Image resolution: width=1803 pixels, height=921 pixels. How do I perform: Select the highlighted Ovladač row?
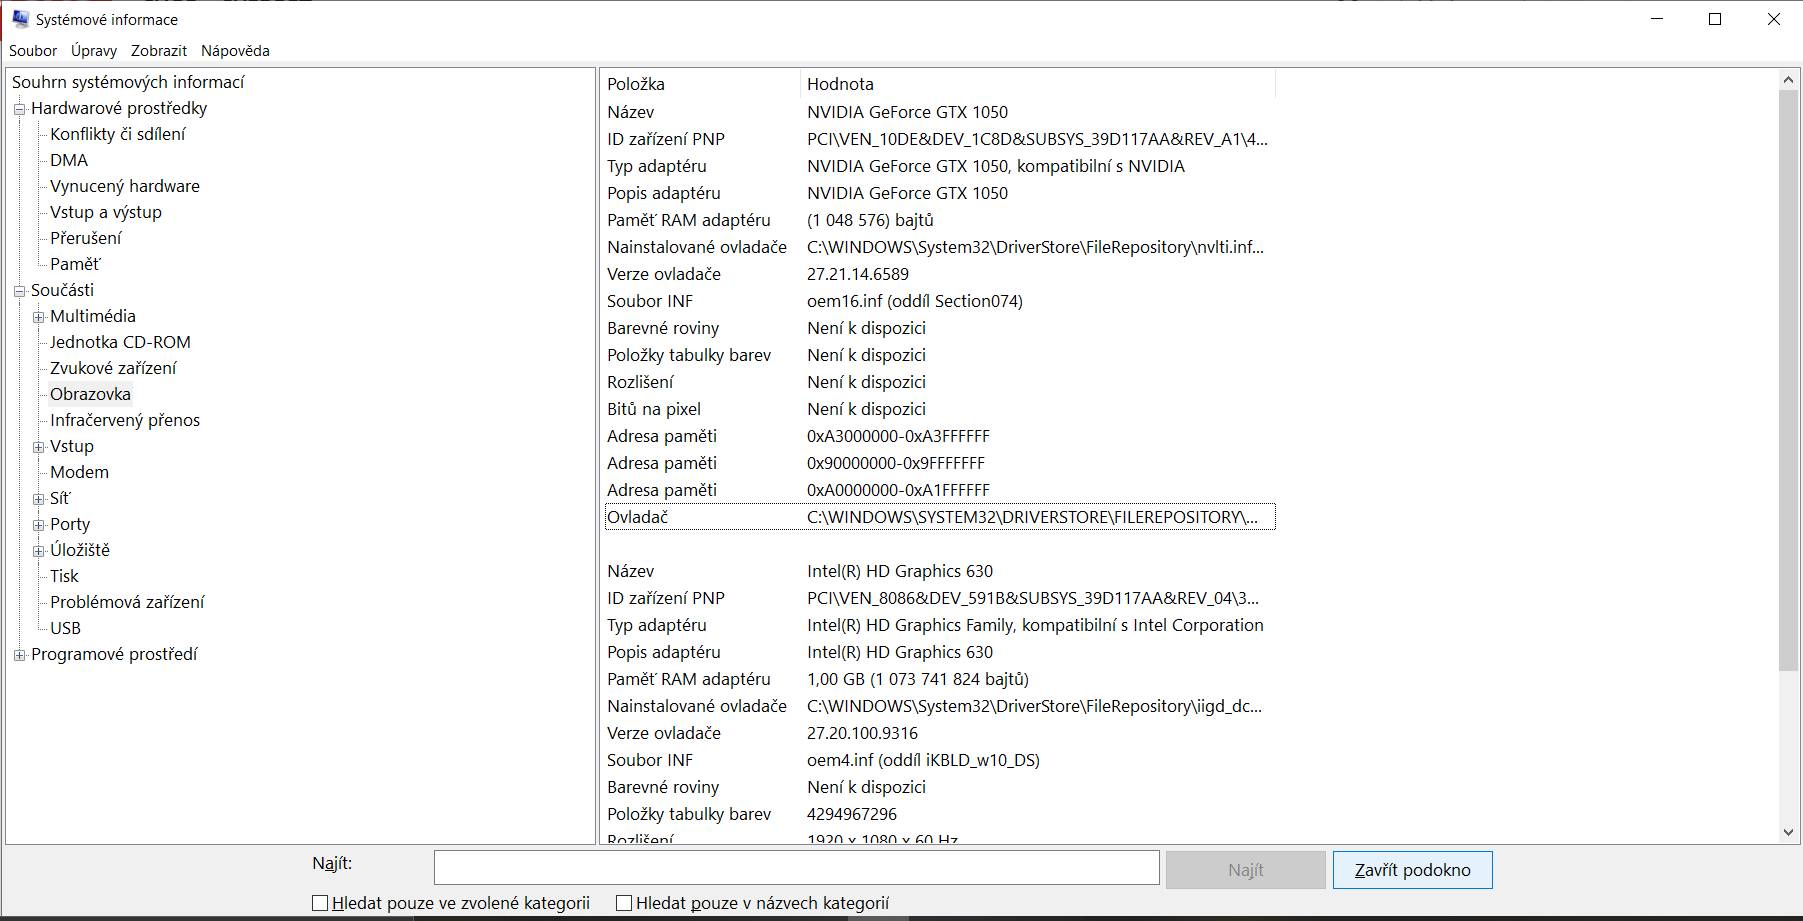[x=940, y=517]
